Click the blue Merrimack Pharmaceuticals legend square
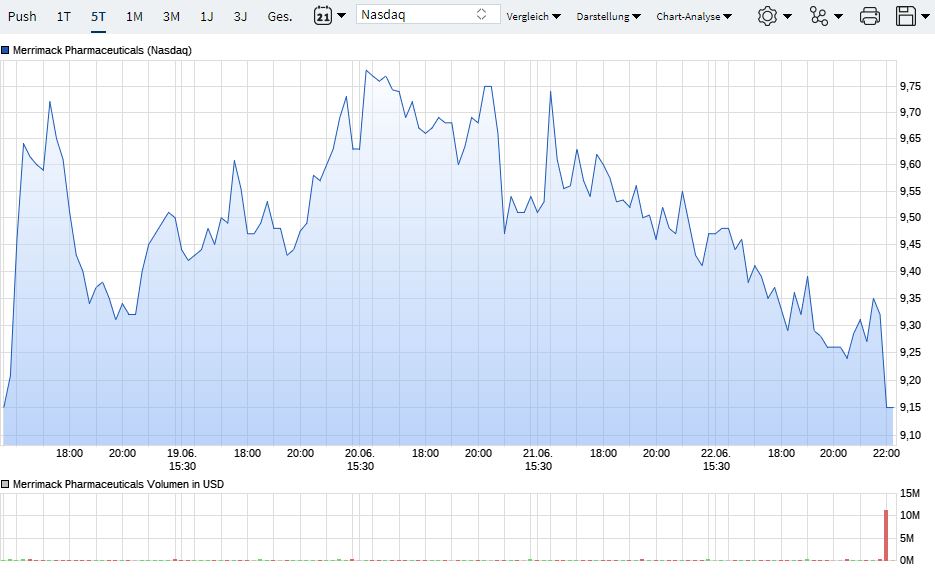935x580 pixels. [5, 50]
